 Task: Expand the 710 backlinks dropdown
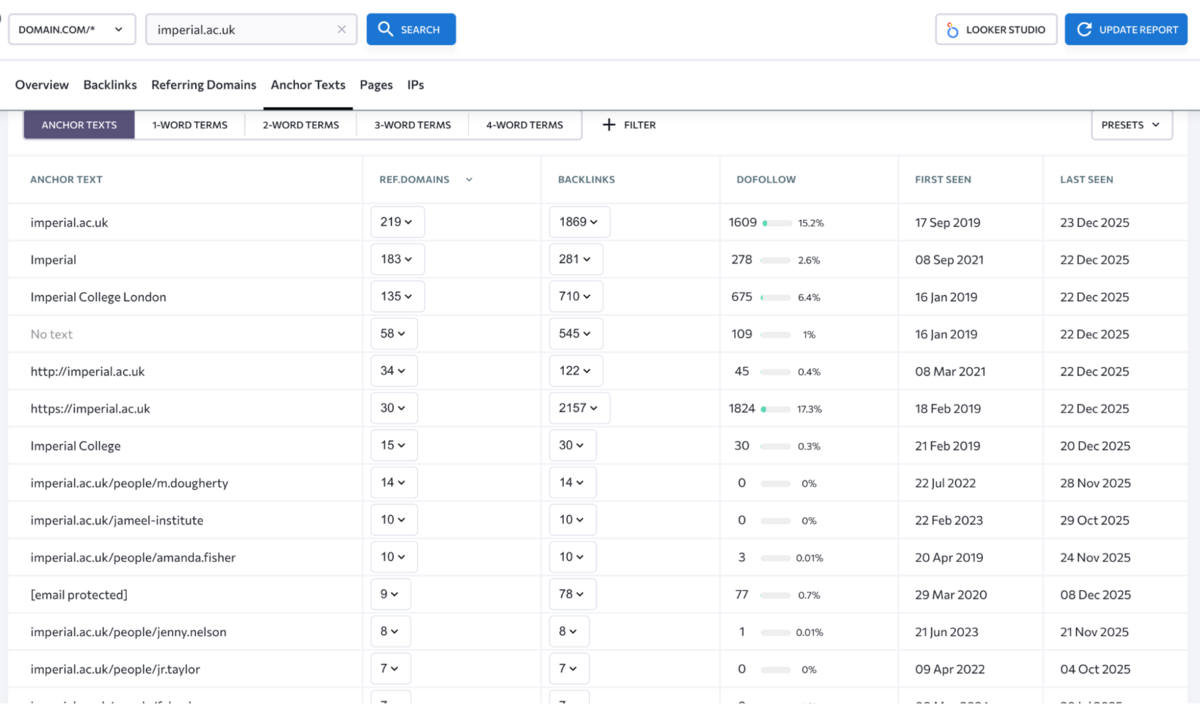click(x=576, y=297)
